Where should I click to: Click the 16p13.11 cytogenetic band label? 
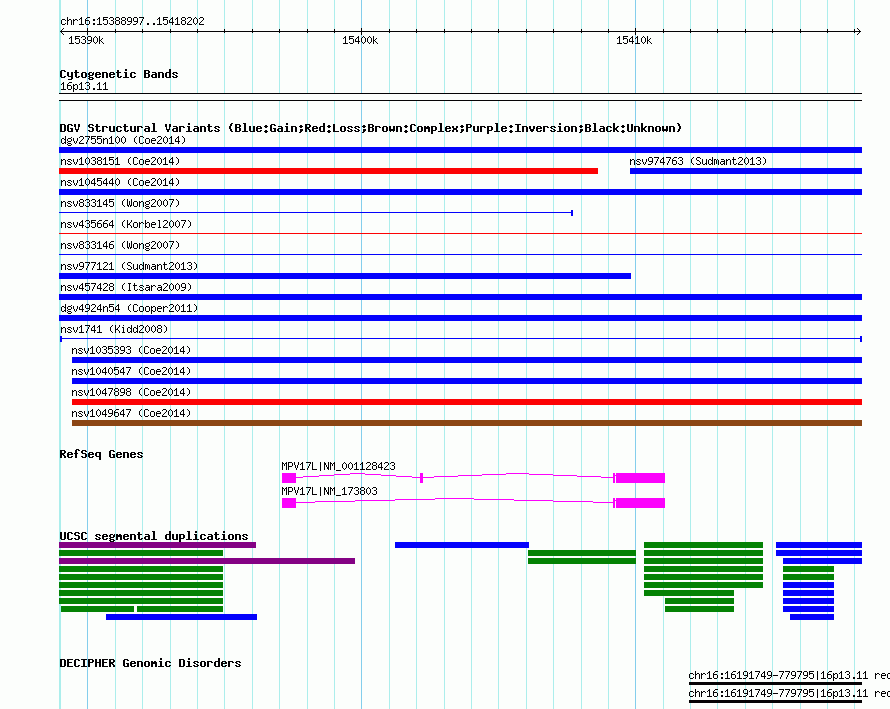84,86
